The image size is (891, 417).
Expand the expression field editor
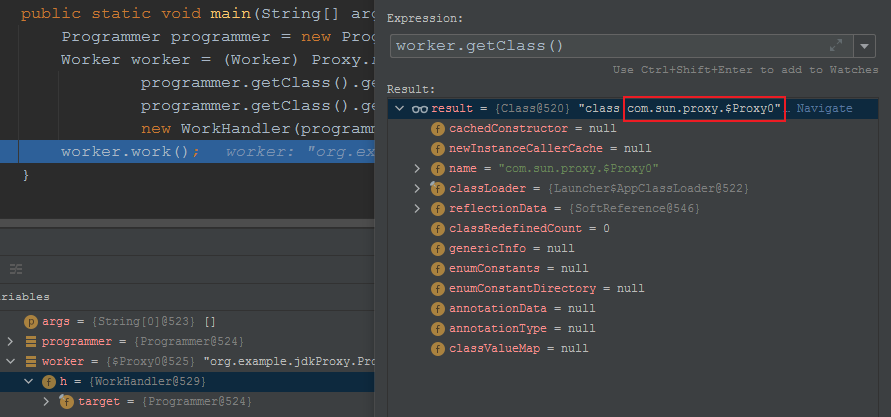[x=836, y=46]
